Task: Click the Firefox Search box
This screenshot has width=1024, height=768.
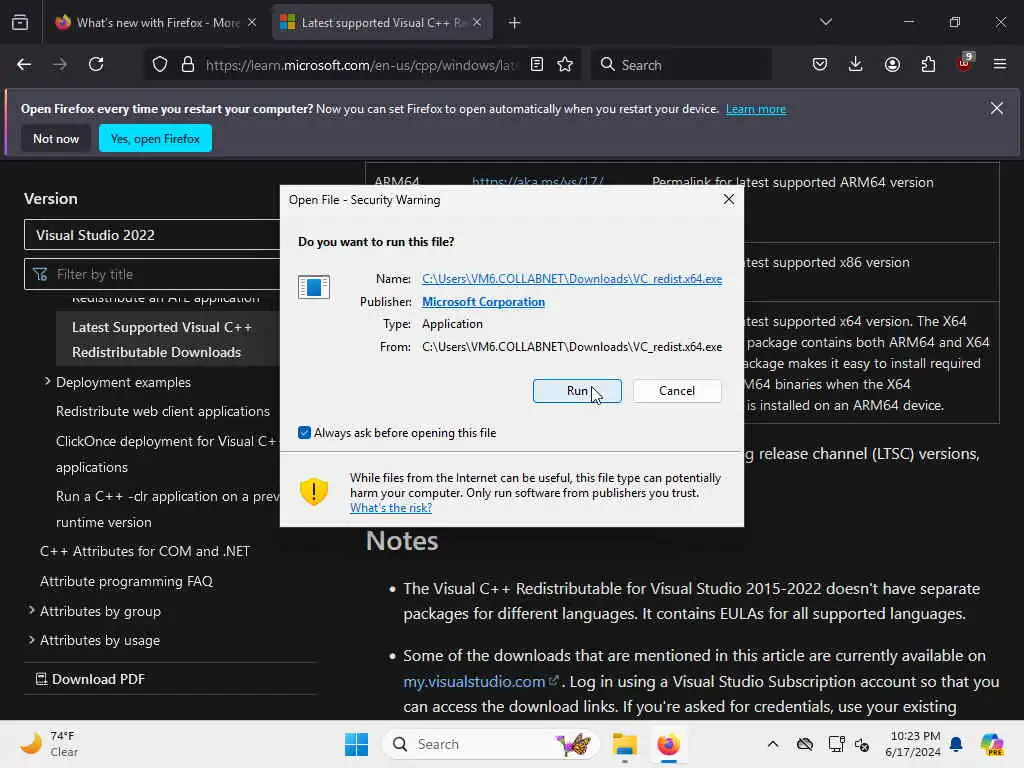Action: (681, 65)
